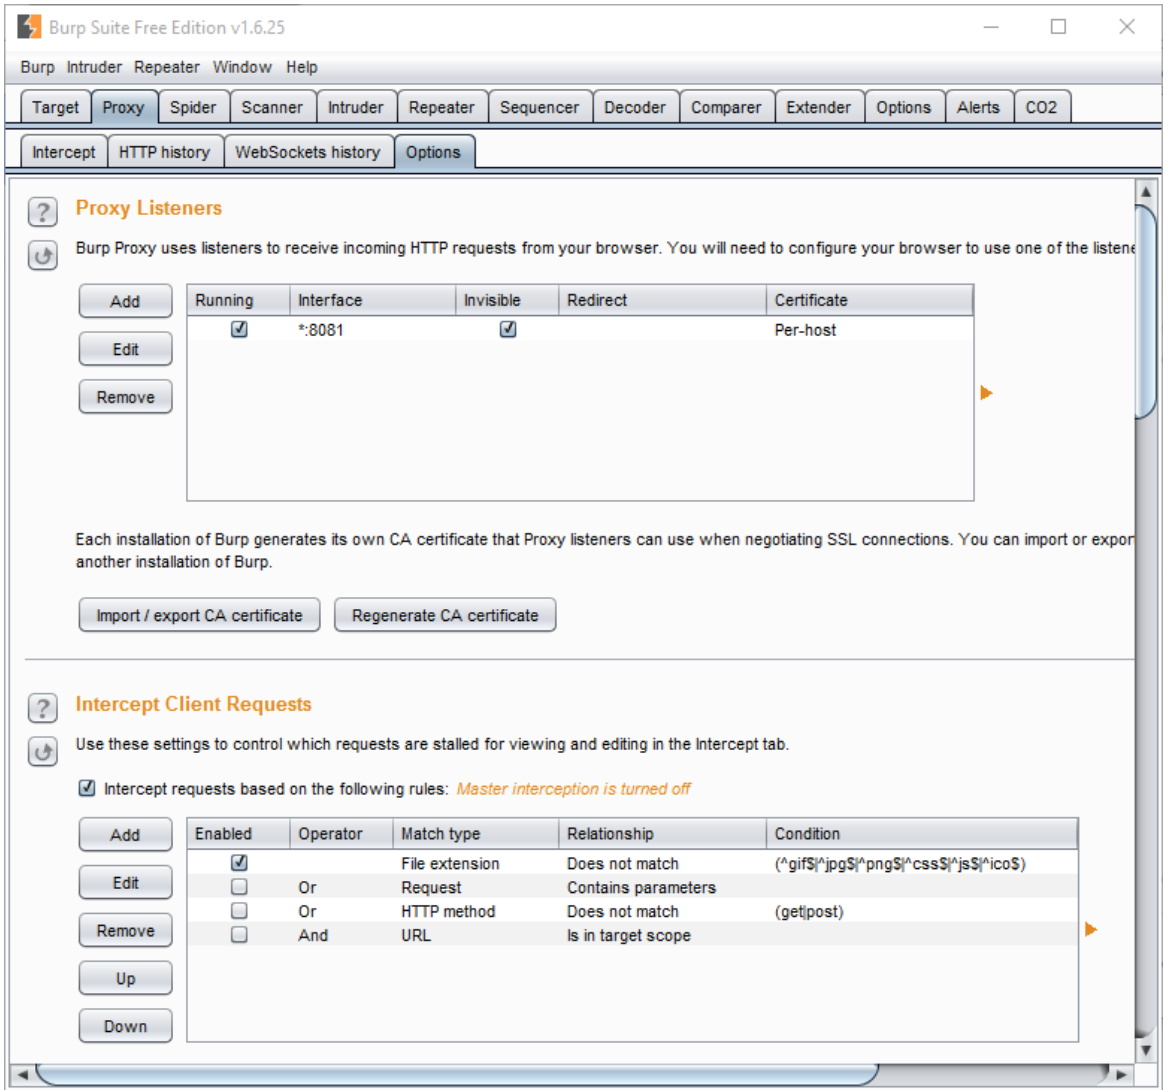Click the Match type column header

tap(476, 833)
